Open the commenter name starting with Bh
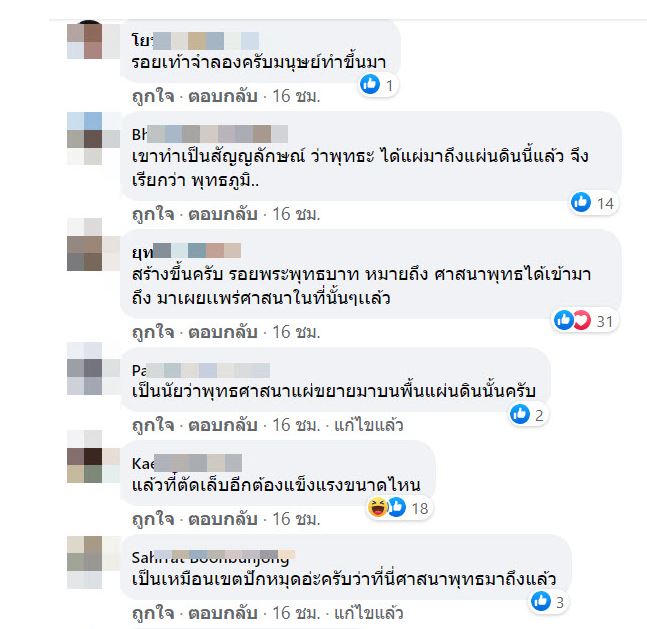The image size is (647, 629). 210,134
